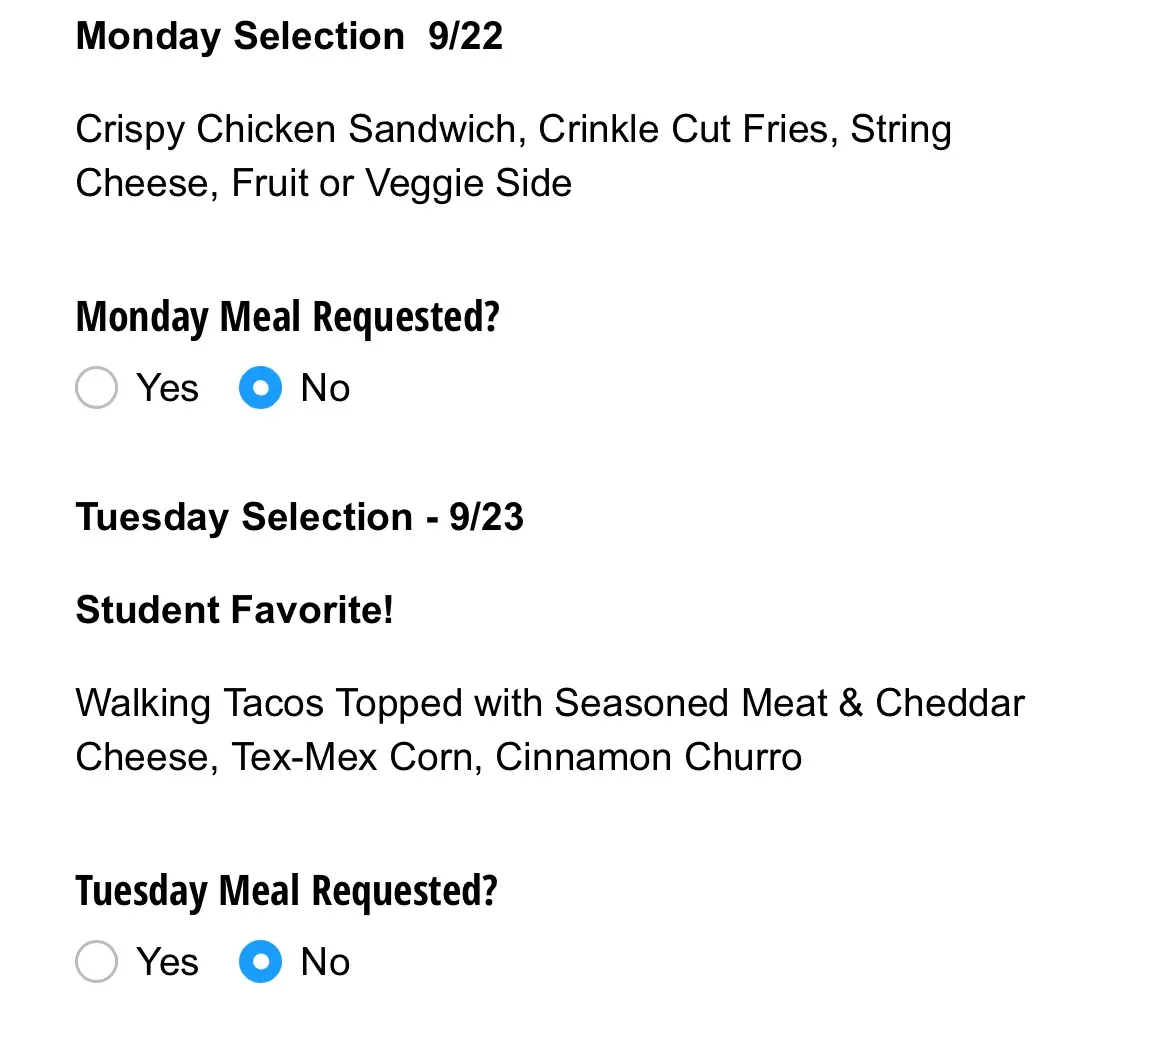The width and height of the screenshot is (1170, 1051).
Task: Click the Tuesday Meal Requested? question text
Action: point(286,891)
